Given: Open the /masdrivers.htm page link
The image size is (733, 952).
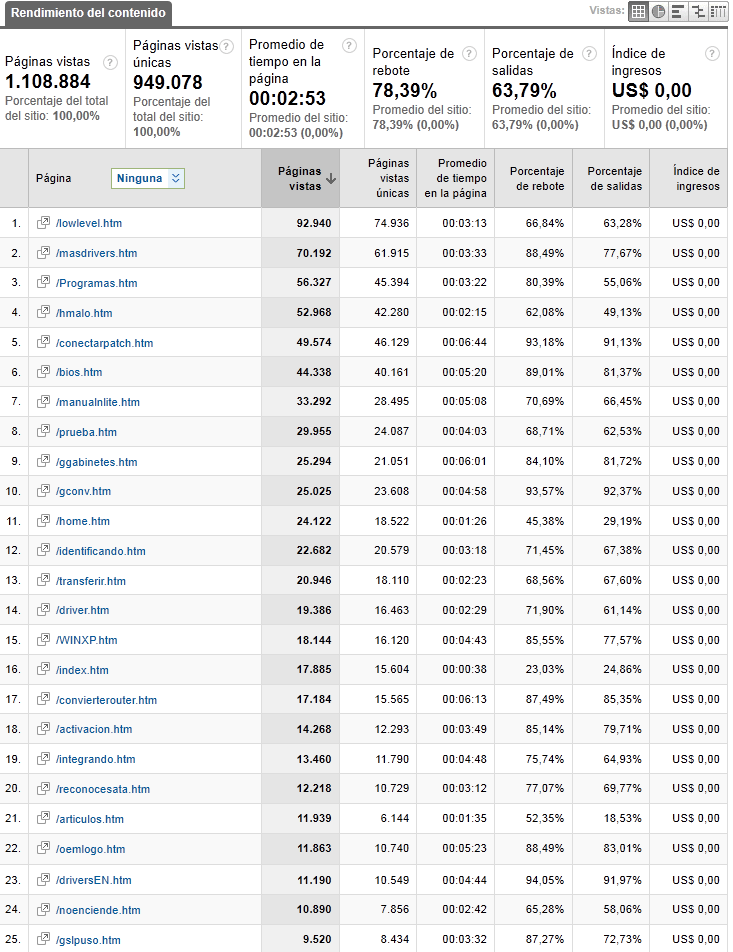Looking at the screenshot, I should 97,253.
